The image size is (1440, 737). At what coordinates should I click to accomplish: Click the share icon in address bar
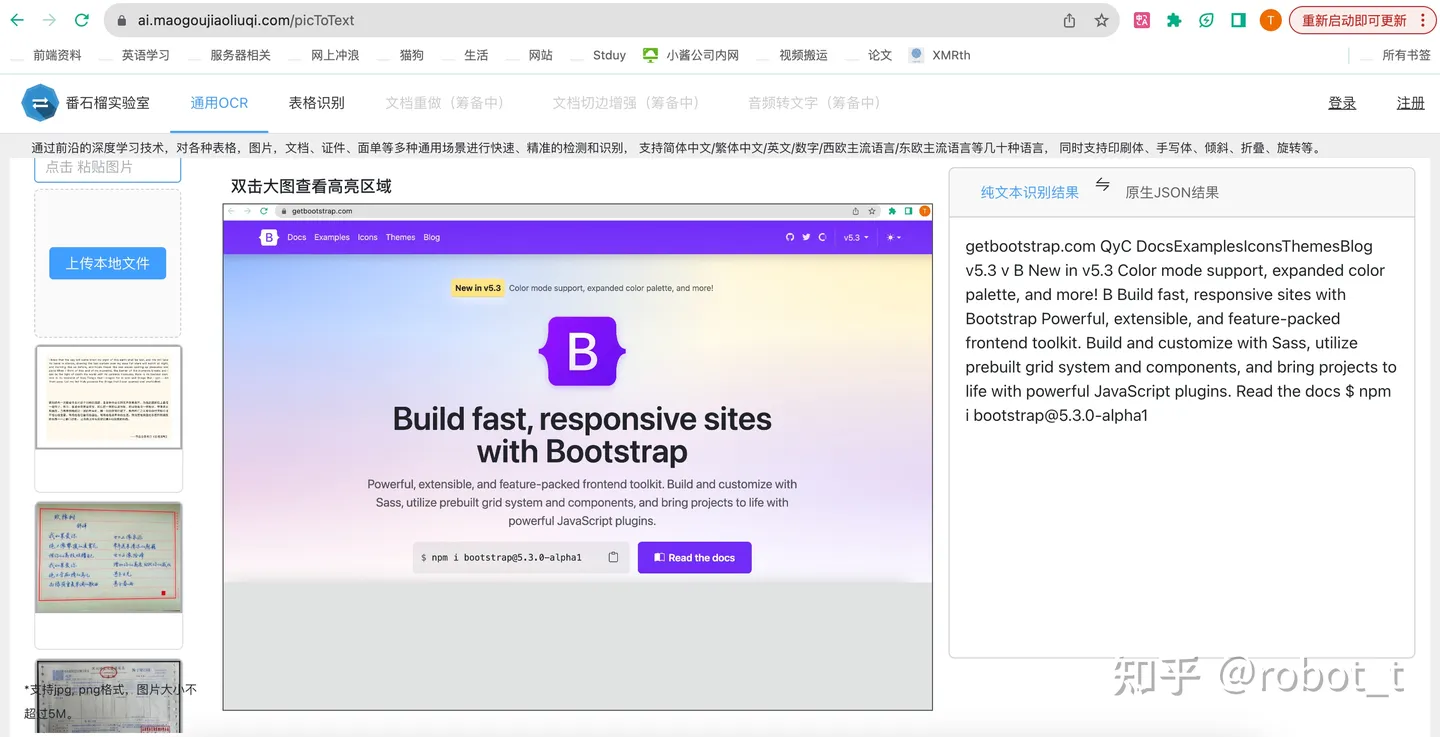pyautogui.click(x=1069, y=20)
